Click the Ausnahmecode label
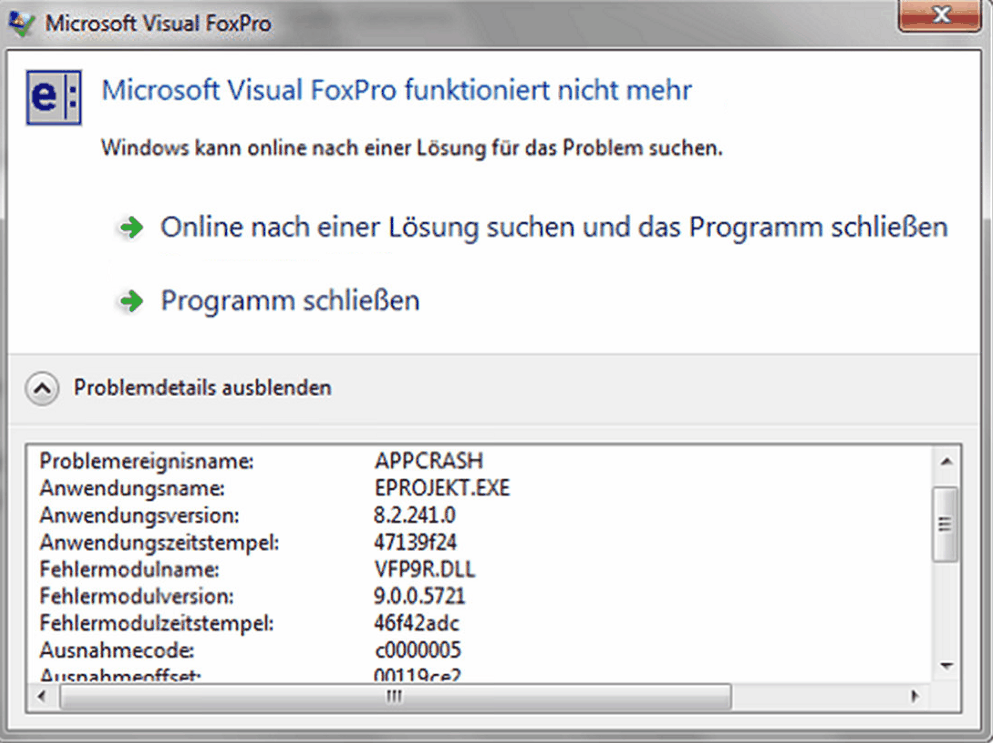The height and width of the screenshot is (743, 993). pyautogui.click(x=117, y=651)
